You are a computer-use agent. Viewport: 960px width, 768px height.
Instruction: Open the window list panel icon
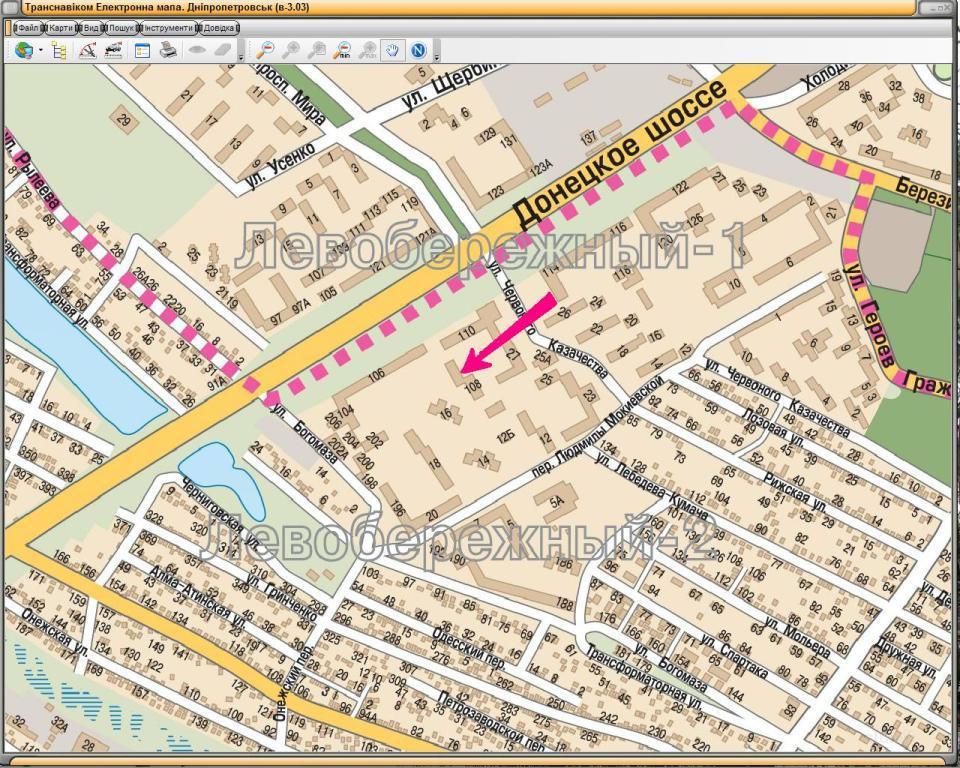click(x=142, y=50)
